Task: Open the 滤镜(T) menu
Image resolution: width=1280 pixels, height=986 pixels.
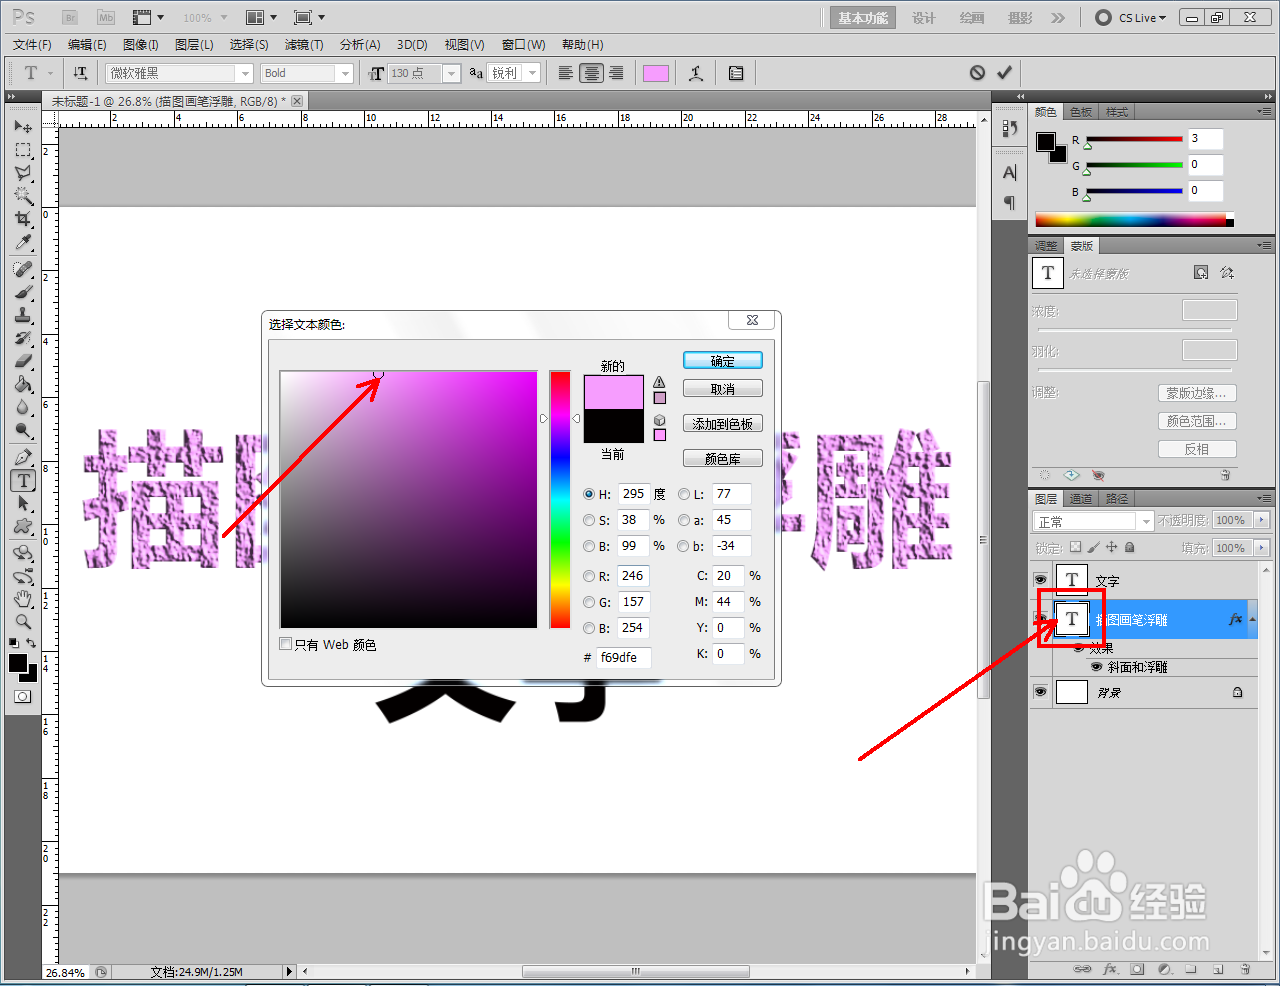Action: 304,45
